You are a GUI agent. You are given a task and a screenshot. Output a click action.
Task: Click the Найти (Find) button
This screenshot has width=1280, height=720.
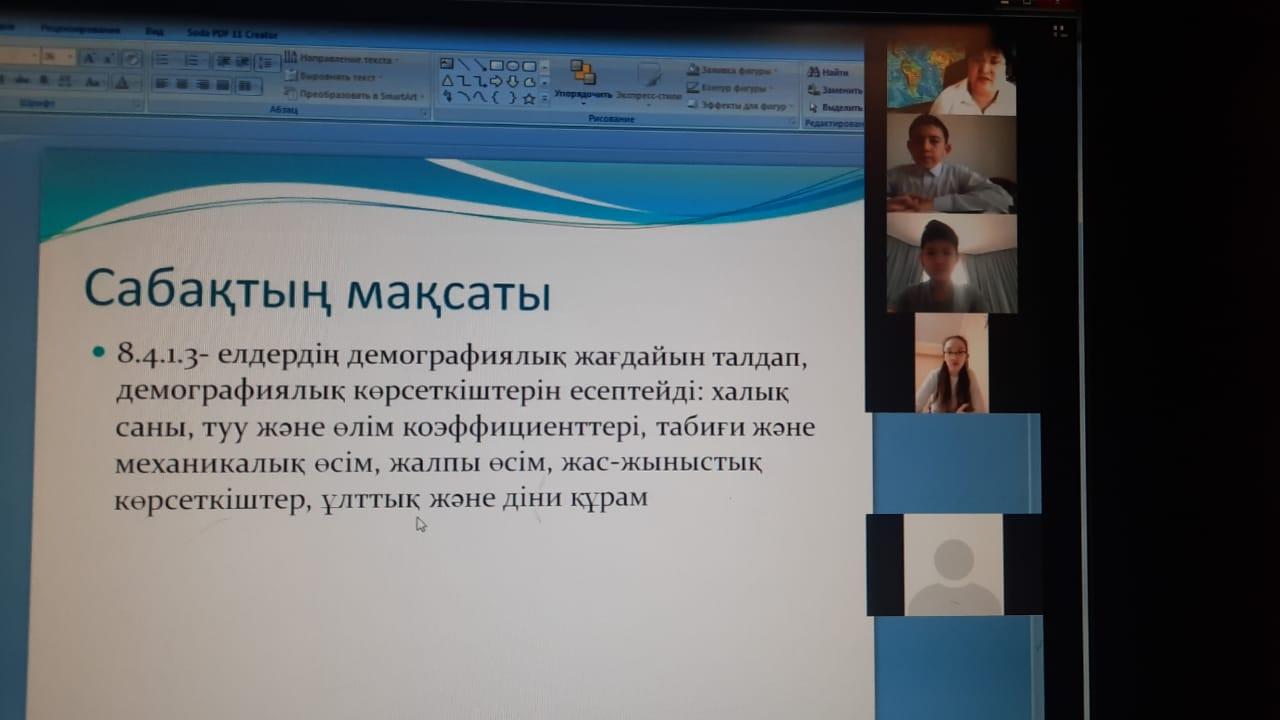click(x=834, y=72)
